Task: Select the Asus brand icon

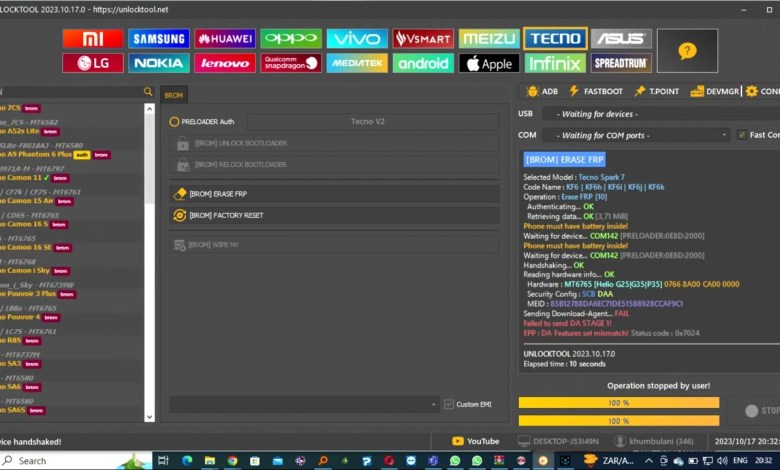Action: (621, 39)
